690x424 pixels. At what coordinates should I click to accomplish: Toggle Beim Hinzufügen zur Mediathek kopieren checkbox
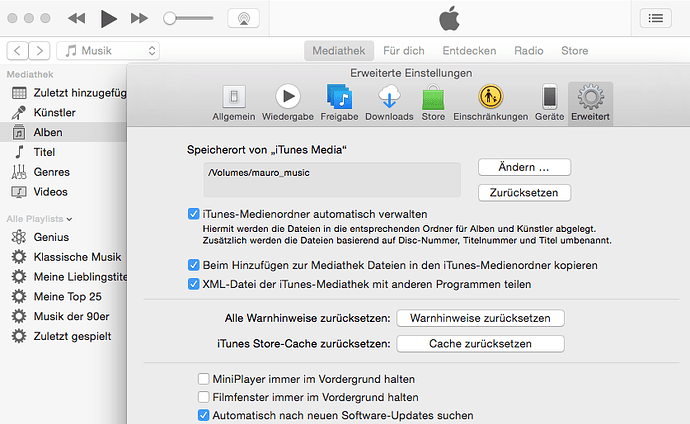point(194,265)
